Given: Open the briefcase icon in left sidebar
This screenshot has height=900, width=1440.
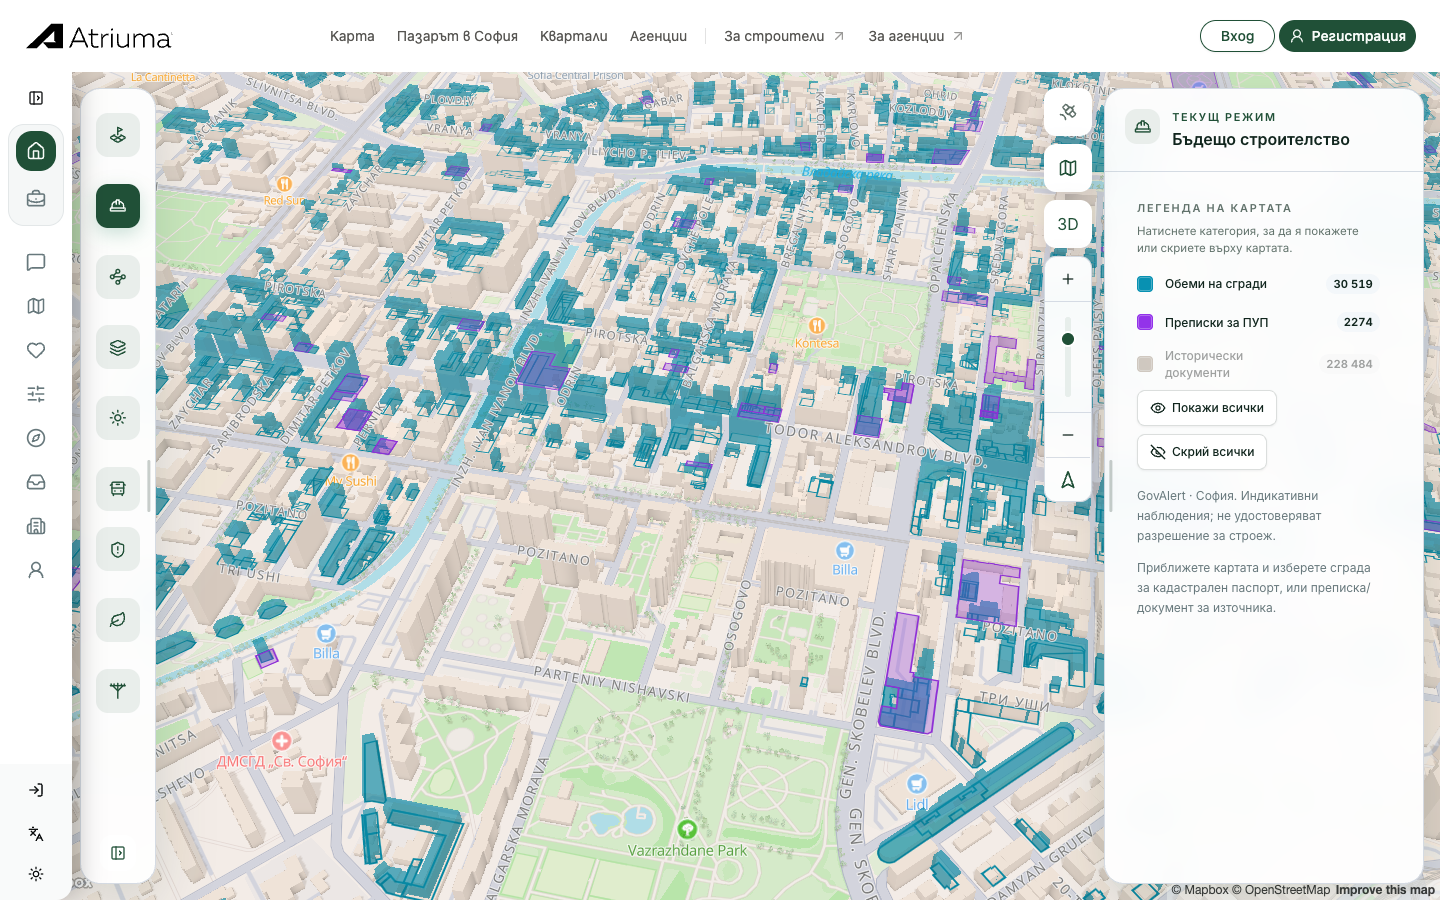Looking at the screenshot, I should coord(36,198).
